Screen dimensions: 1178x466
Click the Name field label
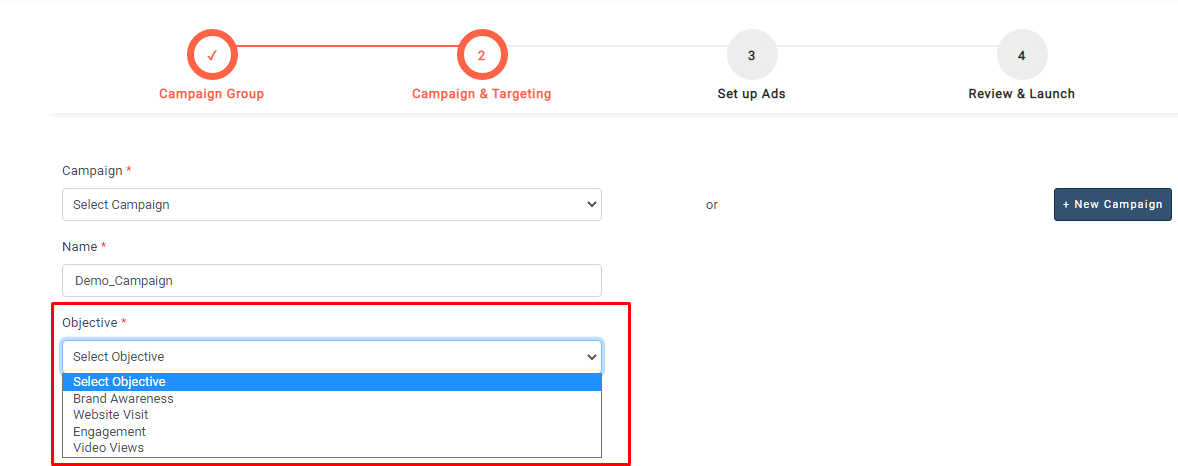click(x=80, y=247)
